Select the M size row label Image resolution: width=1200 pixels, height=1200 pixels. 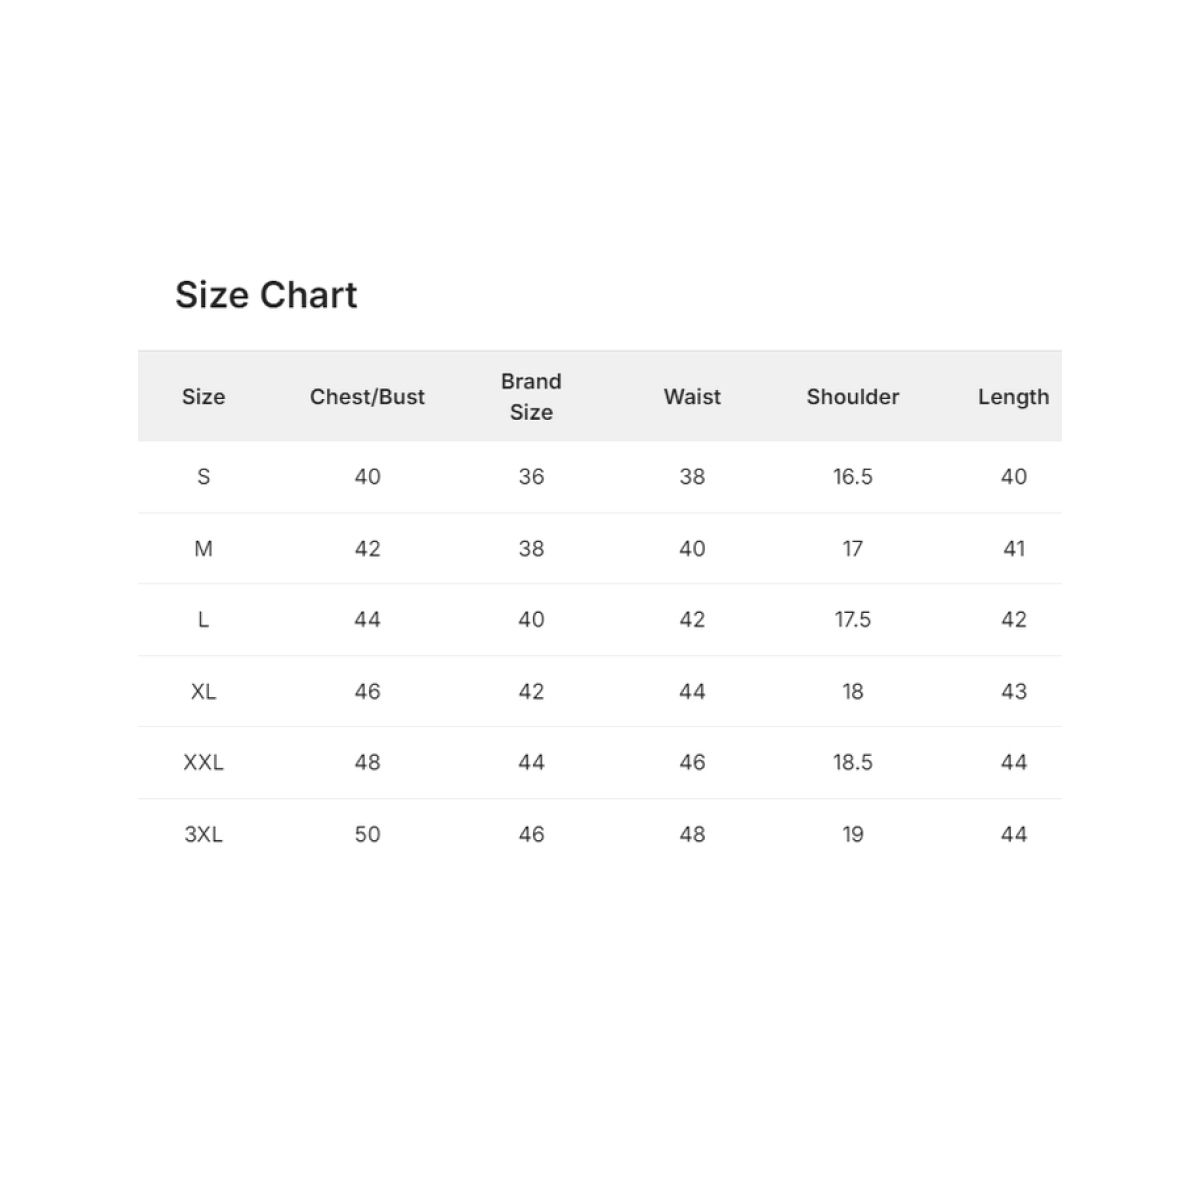[203, 549]
